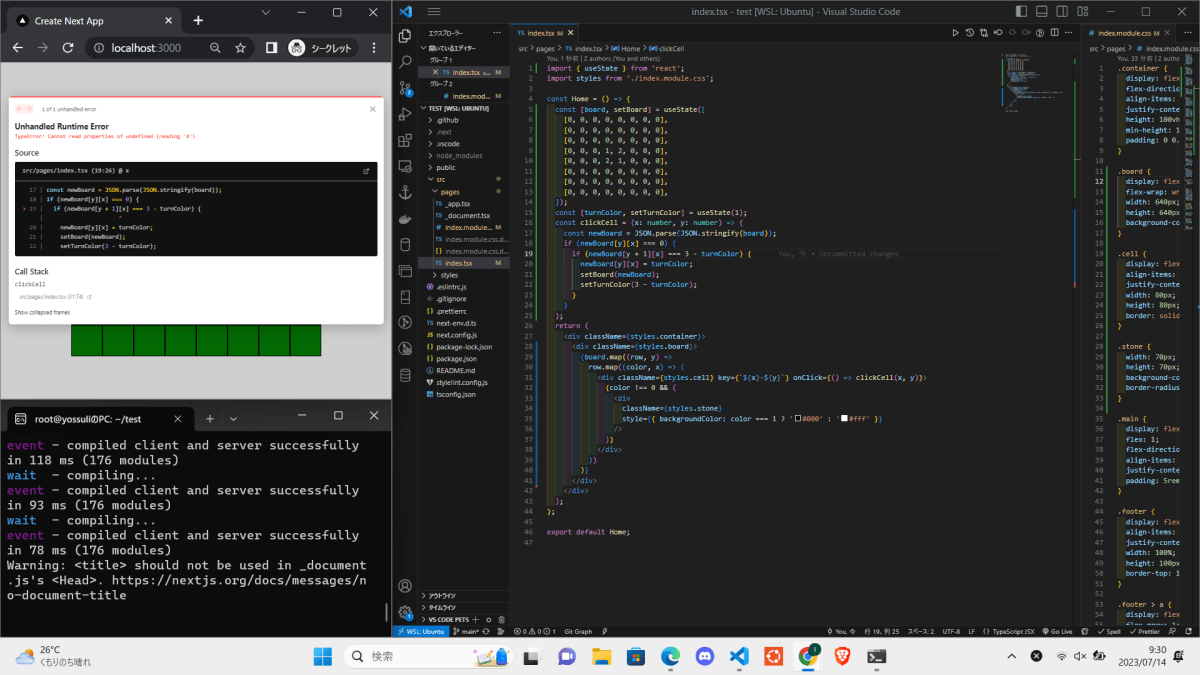Open the Source Control view
1200x675 pixels.
click(x=405, y=88)
